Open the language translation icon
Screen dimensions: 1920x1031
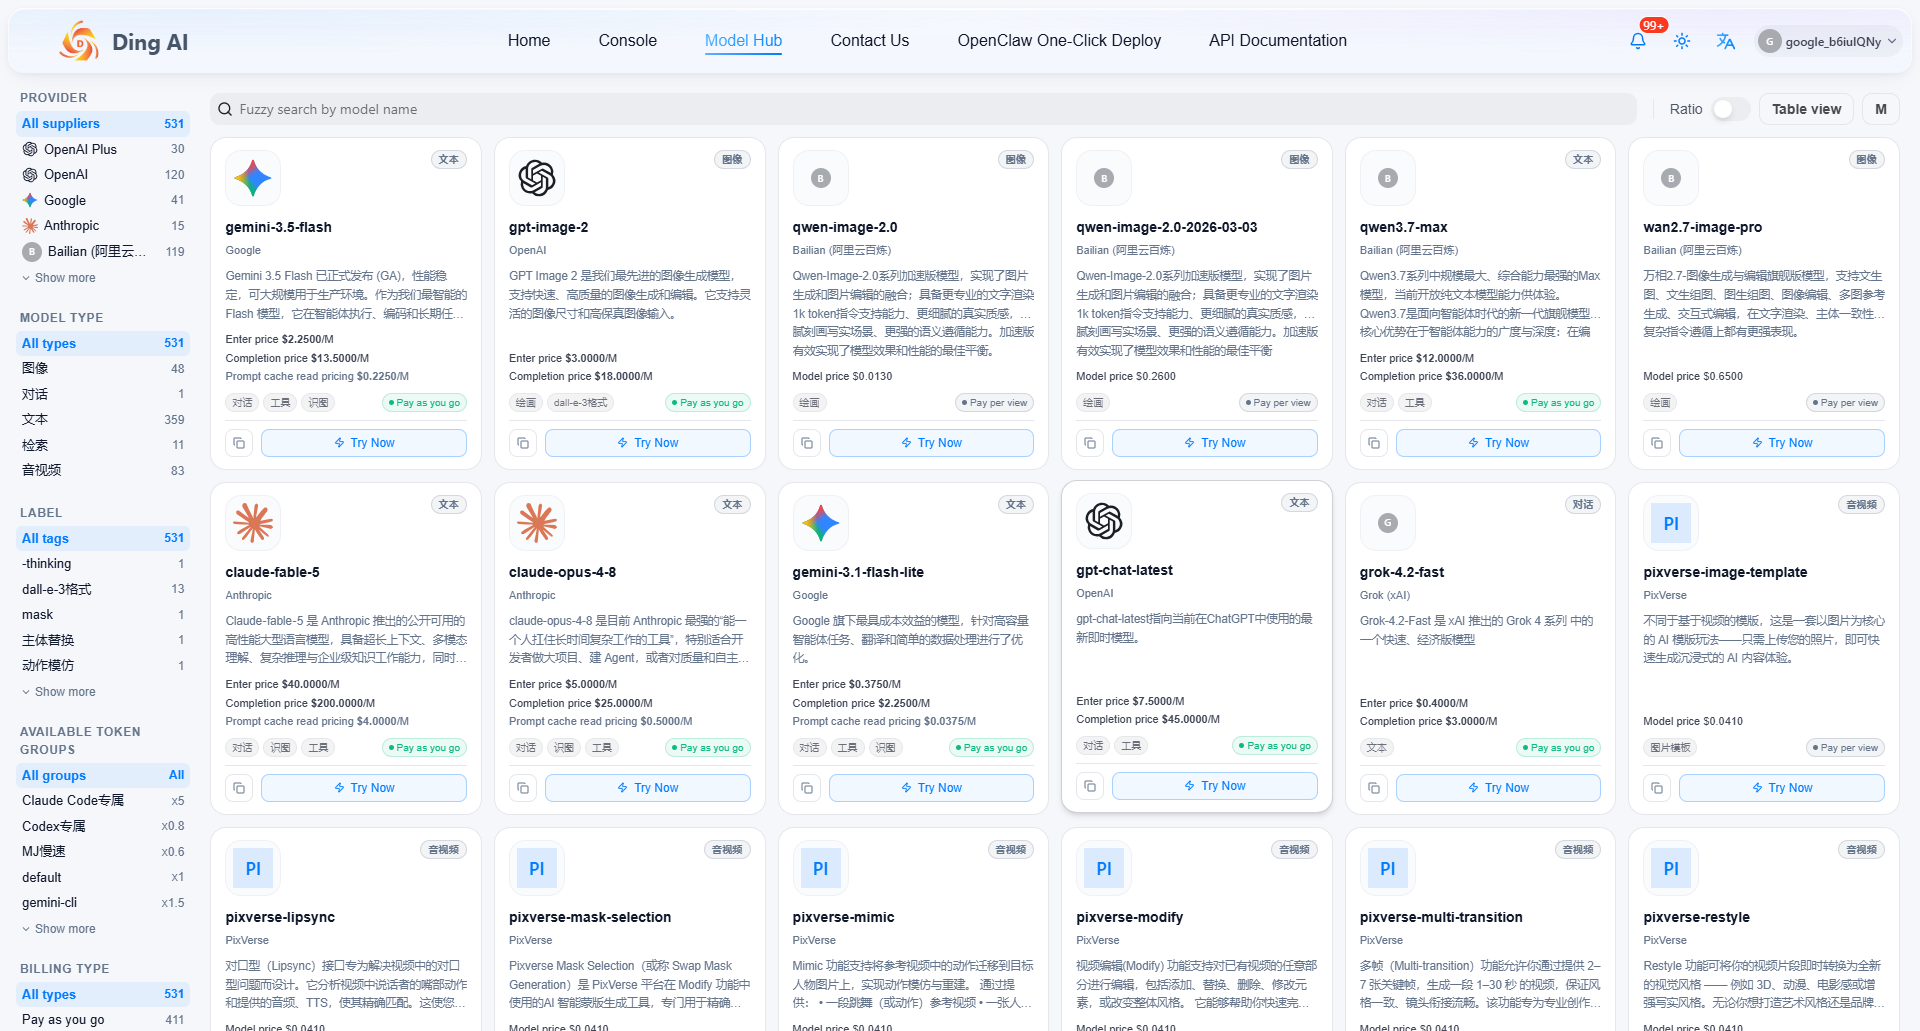pyautogui.click(x=1726, y=41)
